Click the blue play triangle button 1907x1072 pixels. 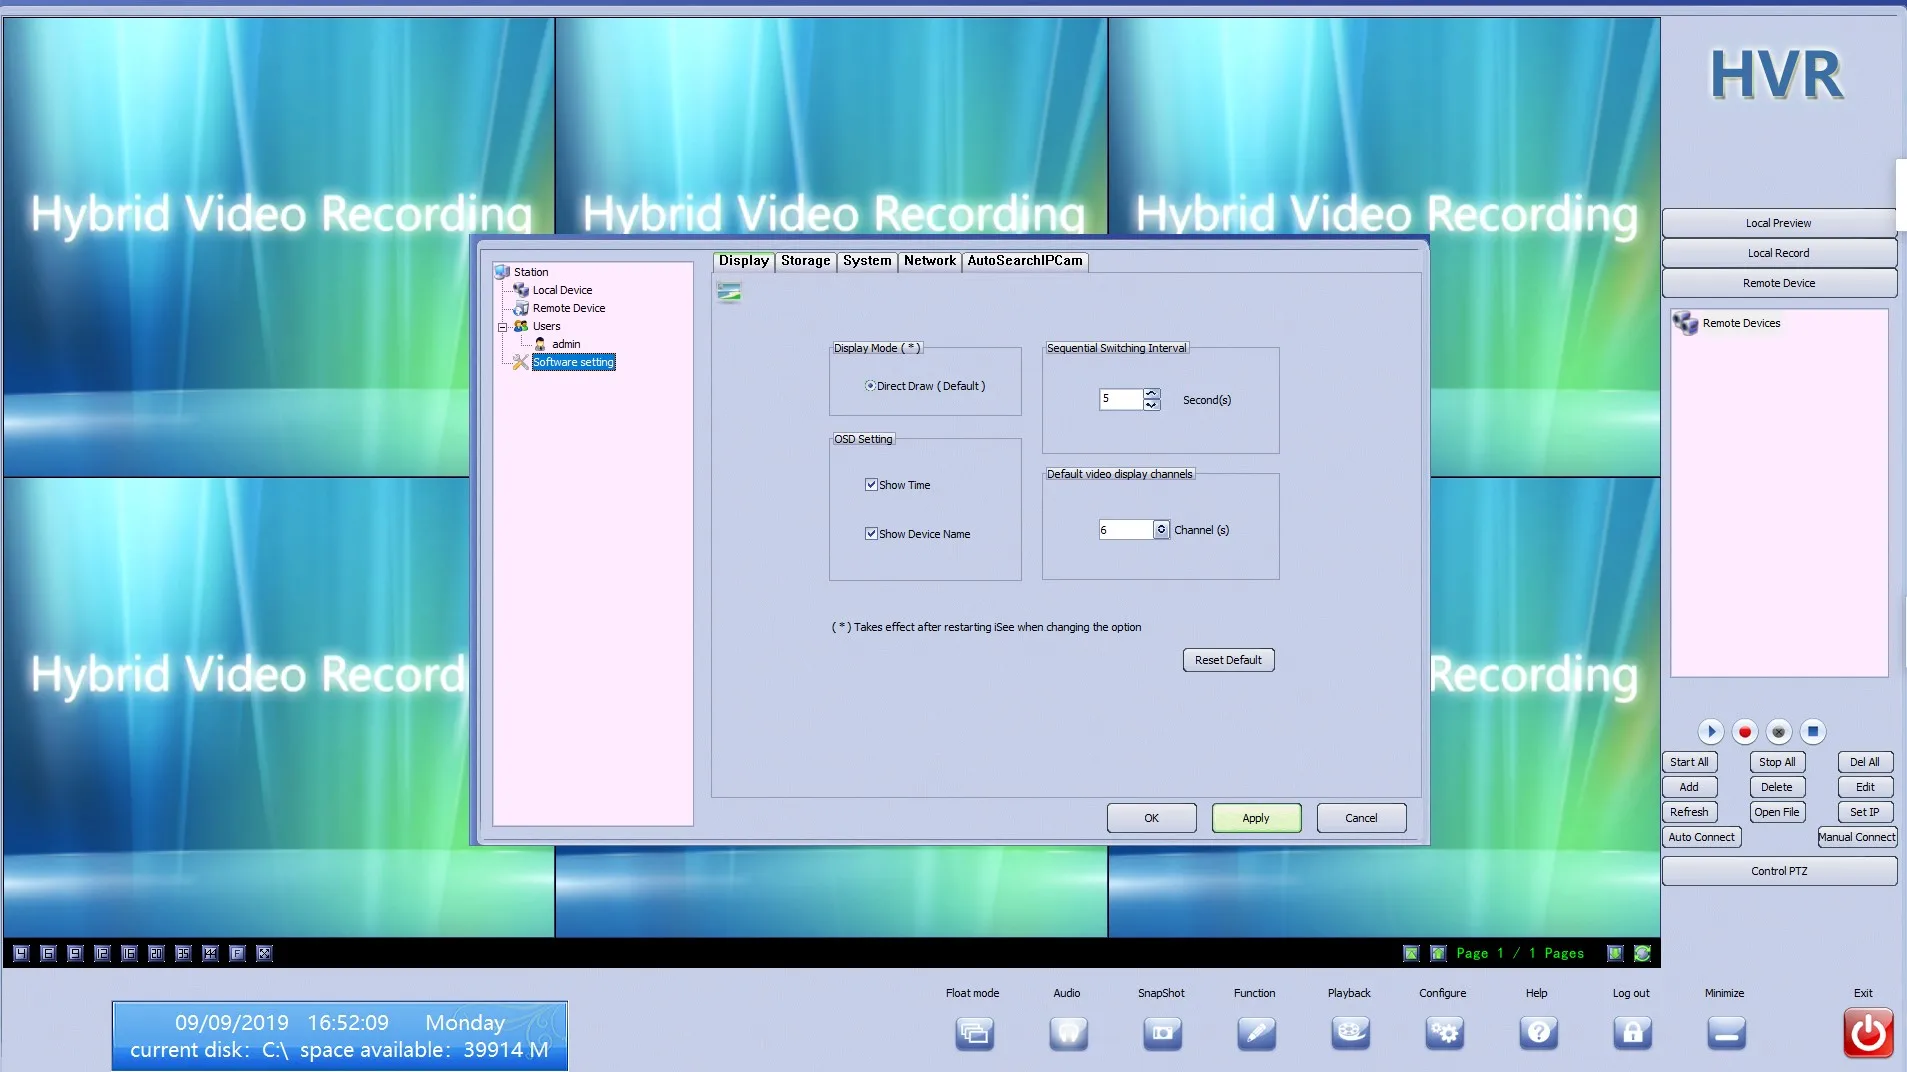(1711, 732)
